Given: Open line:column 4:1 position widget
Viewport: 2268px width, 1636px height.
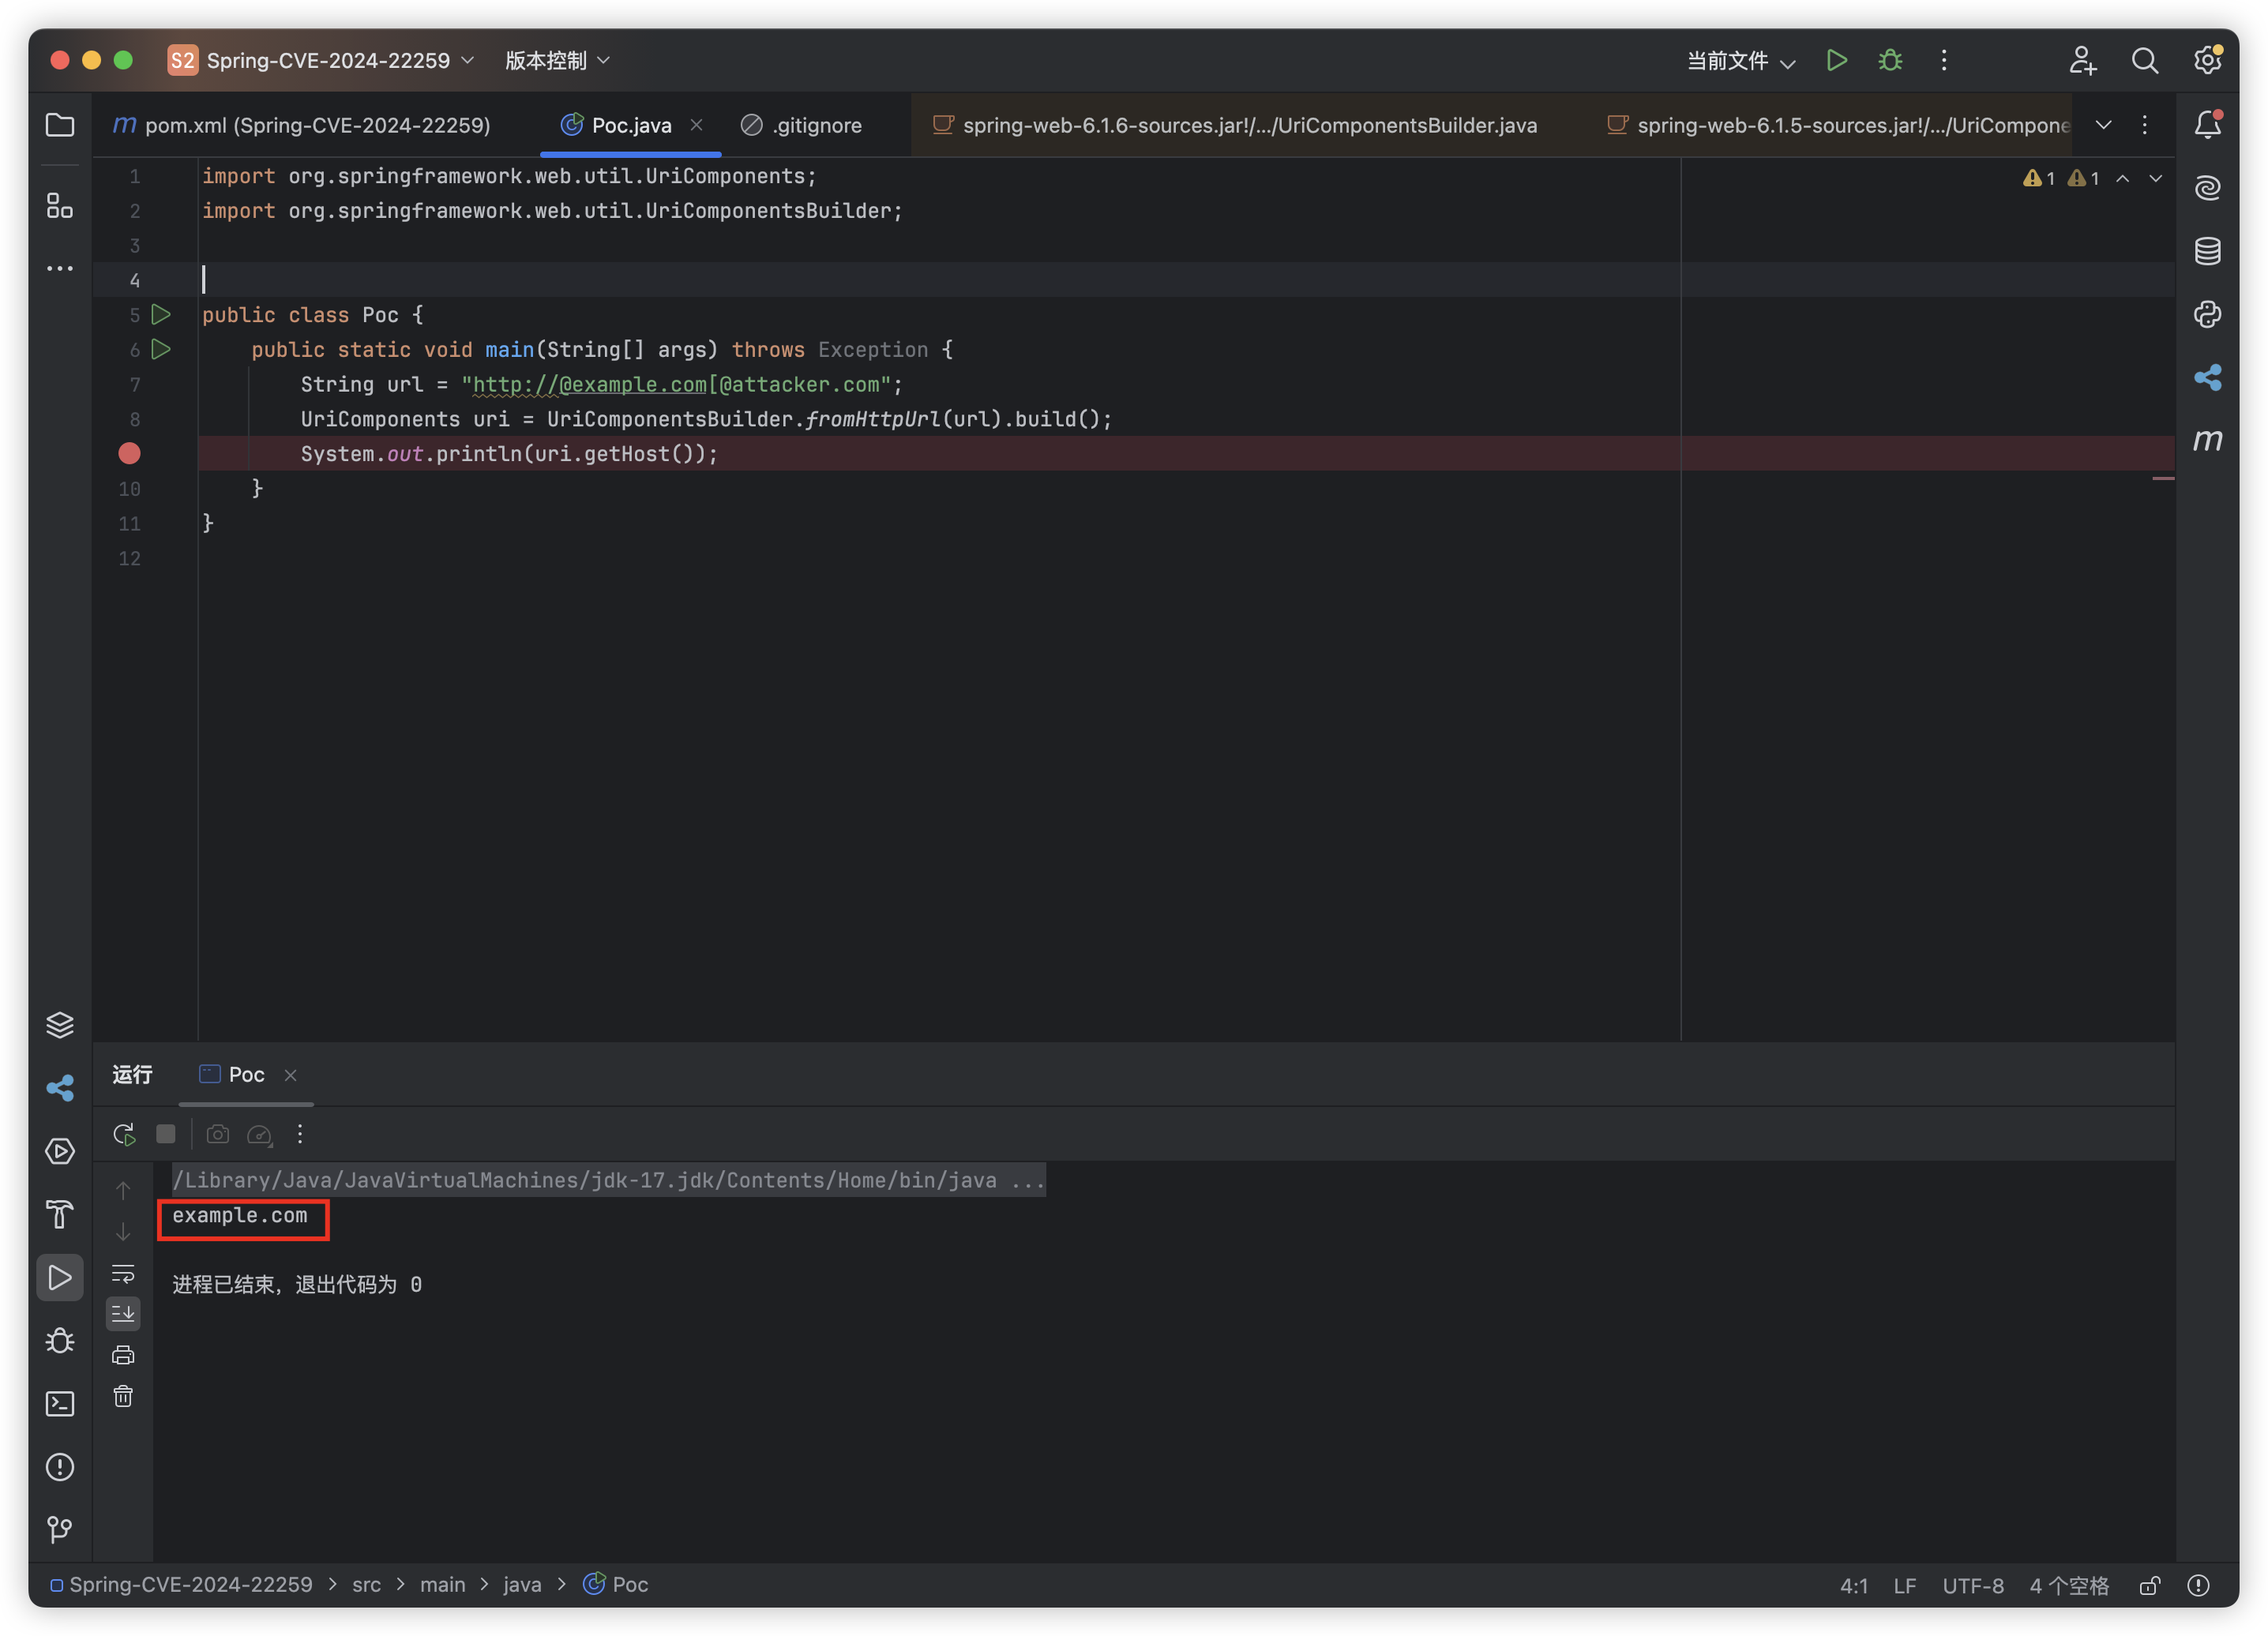Looking at the screenshot, I should coord(1853,1587).
